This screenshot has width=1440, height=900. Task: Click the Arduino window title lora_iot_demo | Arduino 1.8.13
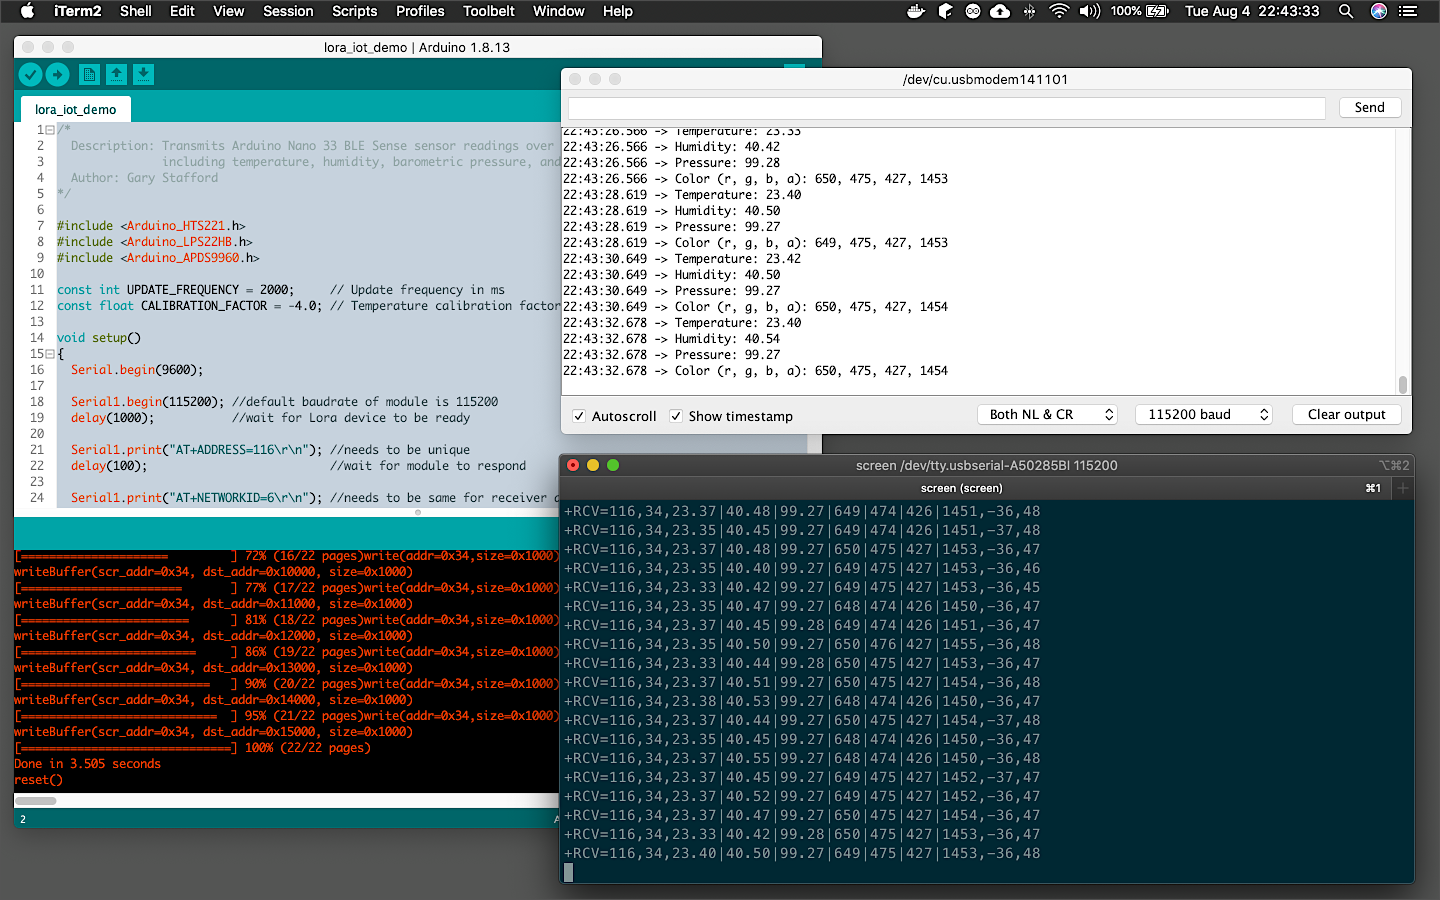coord(417,47)
